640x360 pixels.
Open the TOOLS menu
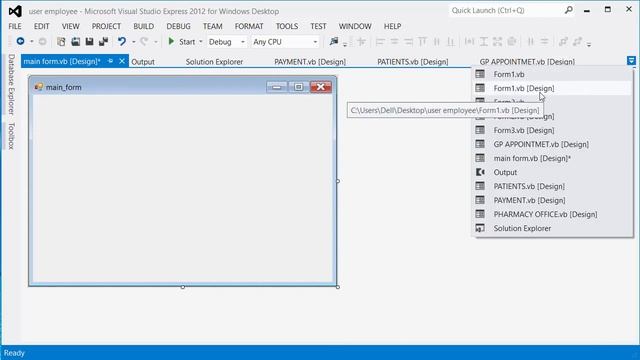point(287,26)
